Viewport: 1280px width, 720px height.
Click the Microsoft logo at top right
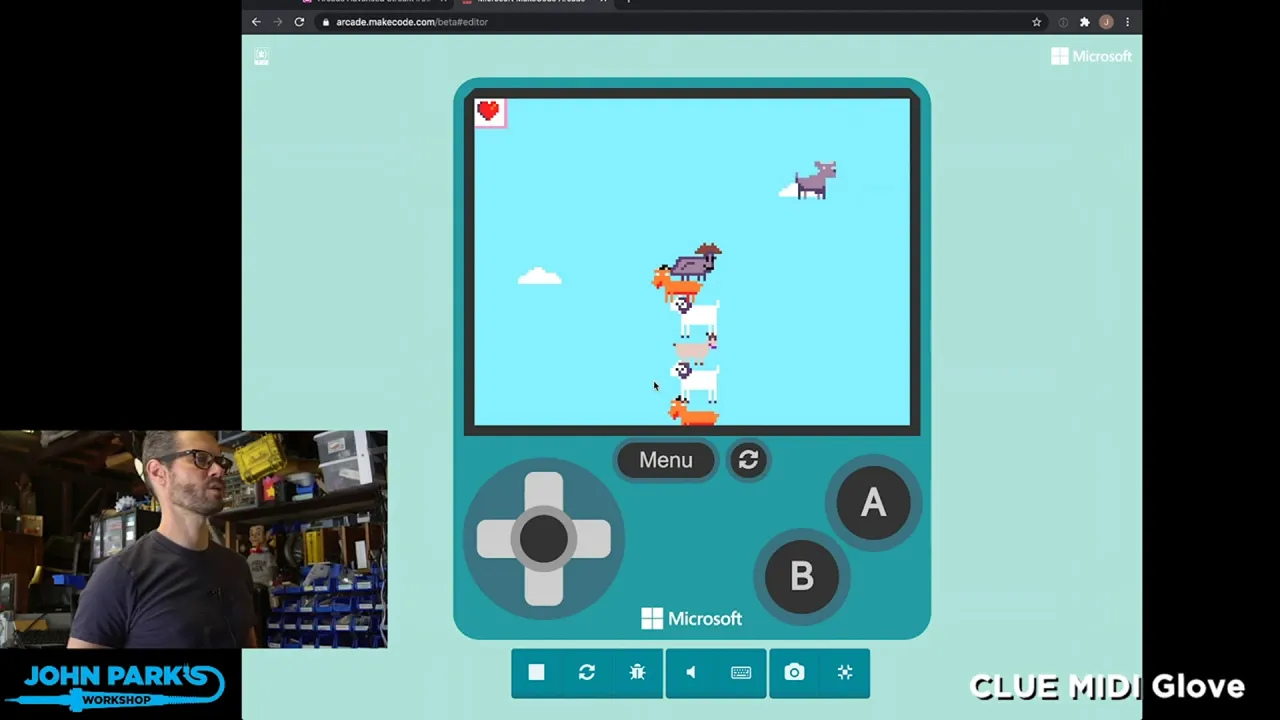coord(1092,57)
